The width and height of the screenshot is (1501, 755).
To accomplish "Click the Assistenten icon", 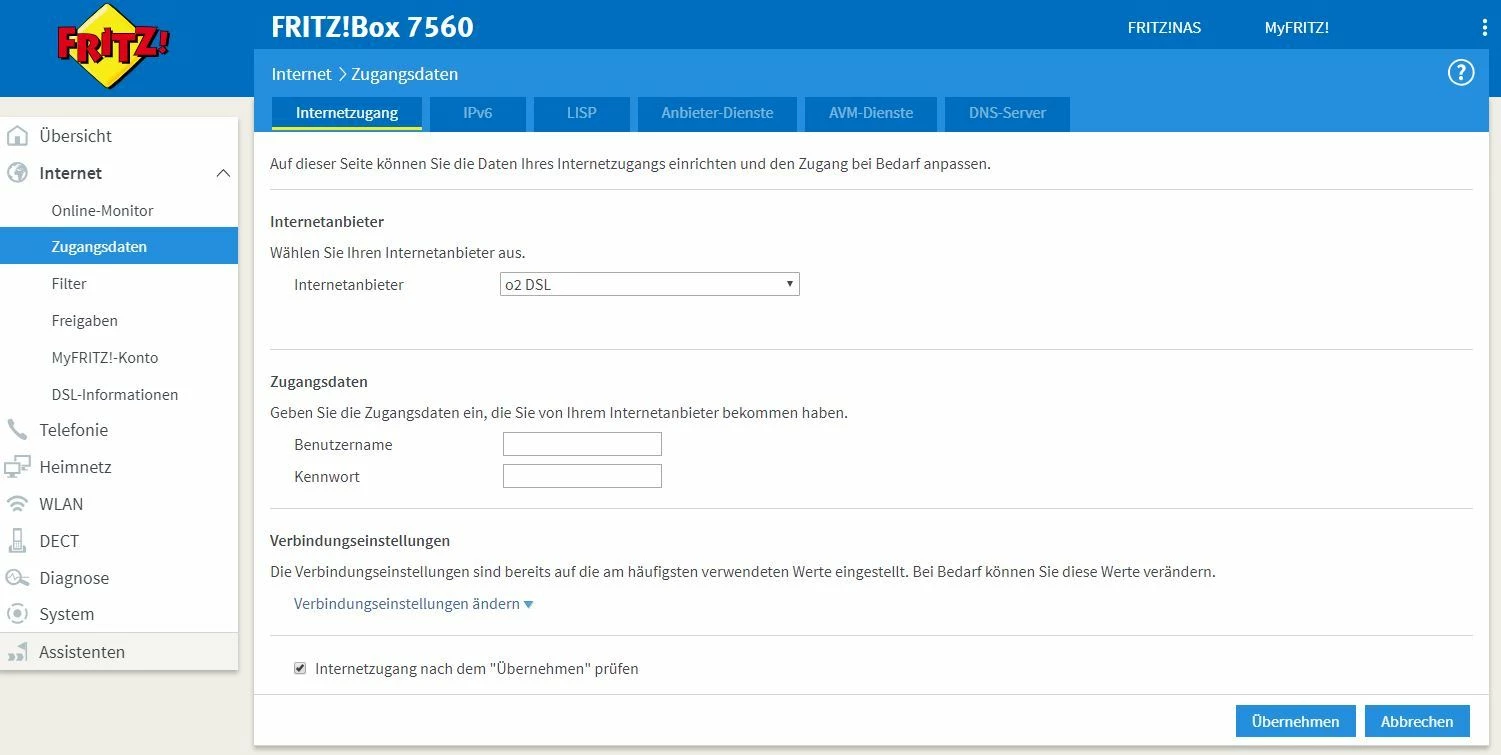I will click(17, 652).
